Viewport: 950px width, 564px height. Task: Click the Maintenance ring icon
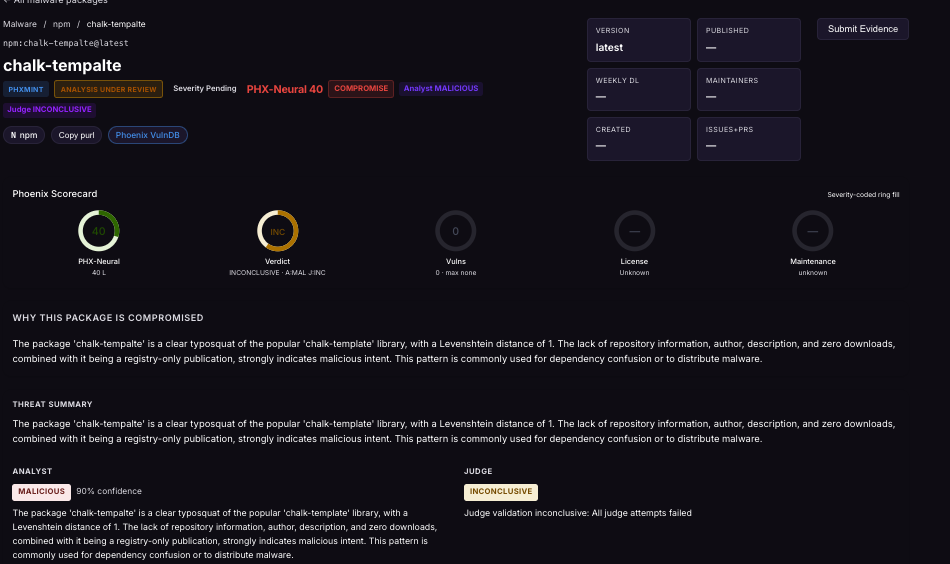812,231
